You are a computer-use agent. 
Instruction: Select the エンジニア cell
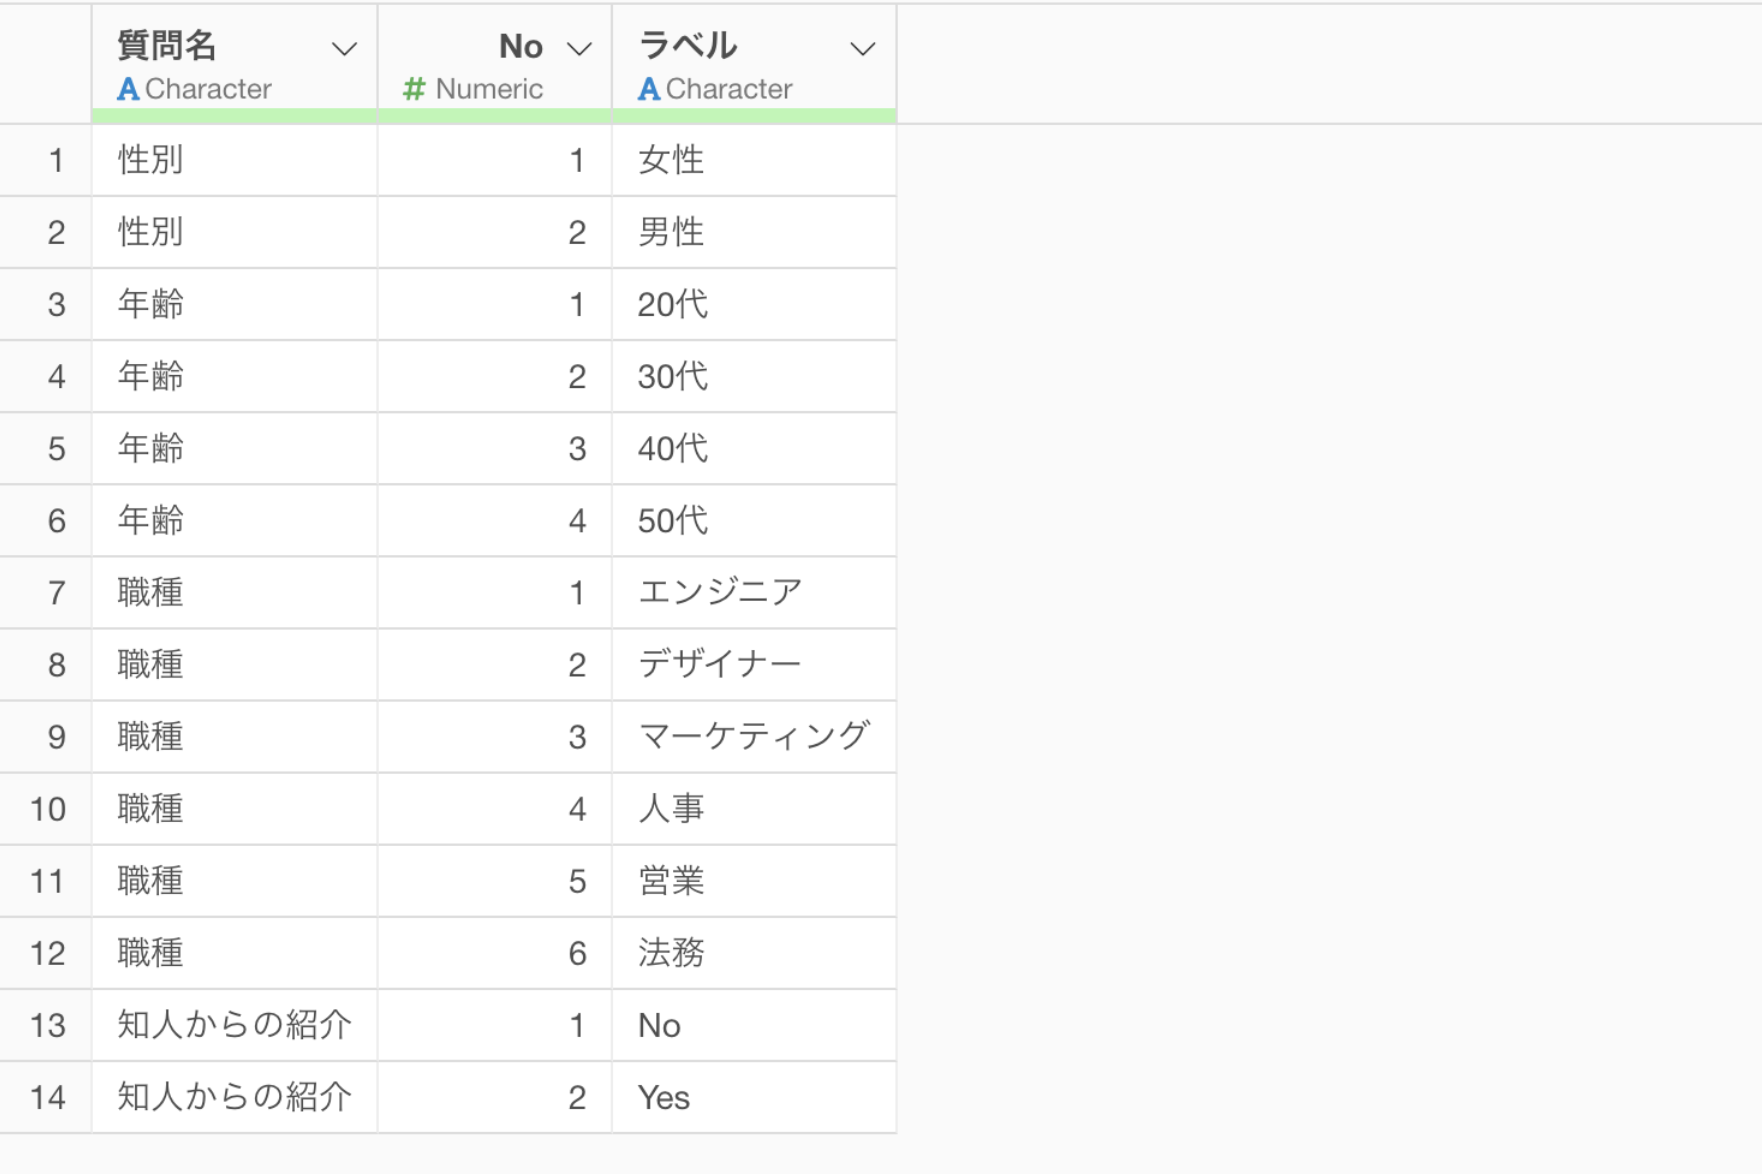click(x=720, y=593)
